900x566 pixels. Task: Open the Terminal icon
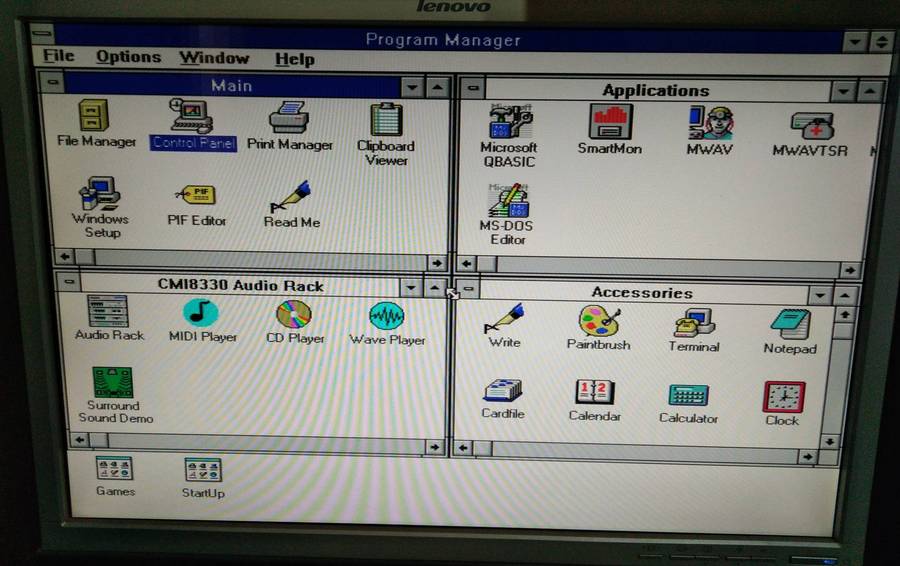[693, 331]
